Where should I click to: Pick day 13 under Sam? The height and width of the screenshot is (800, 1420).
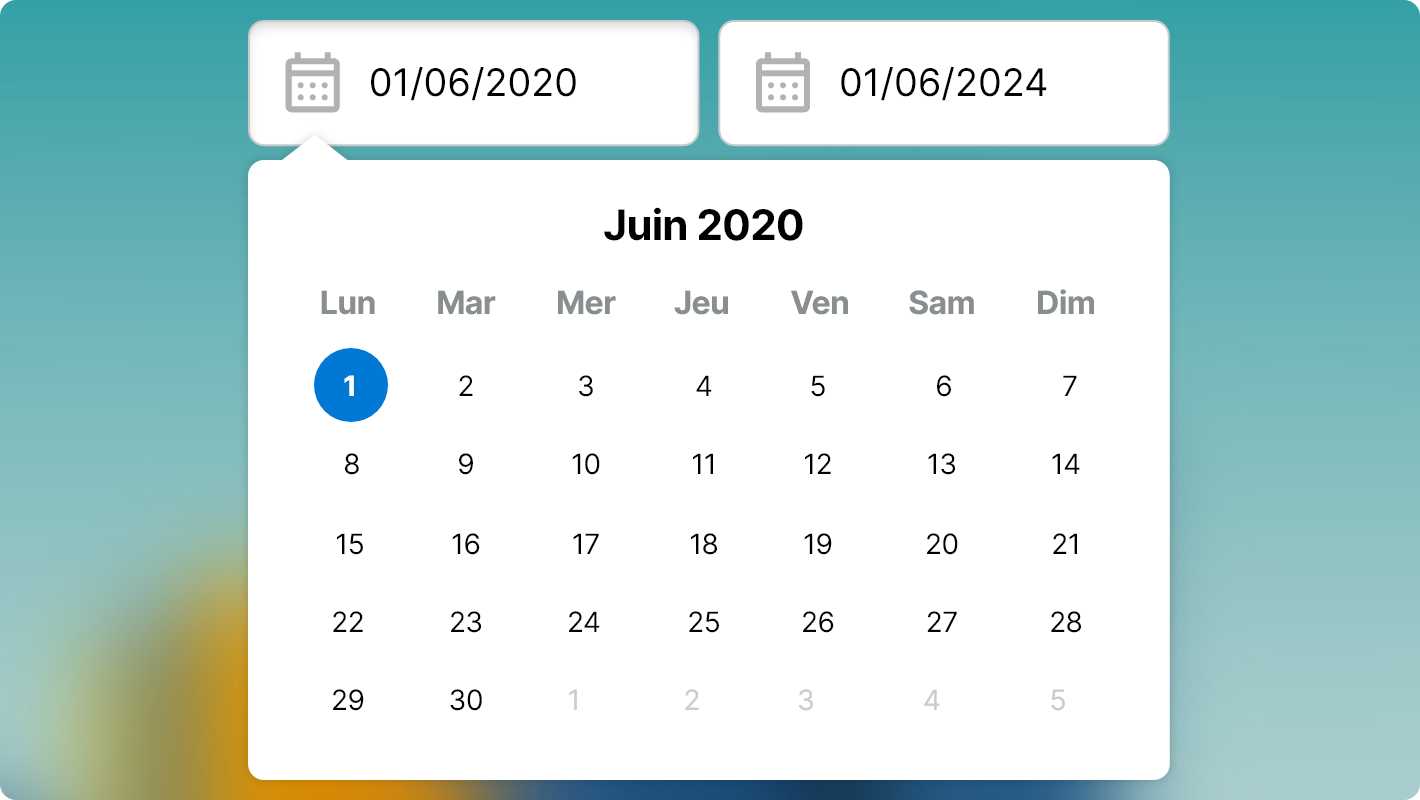[x=942, y=464]
